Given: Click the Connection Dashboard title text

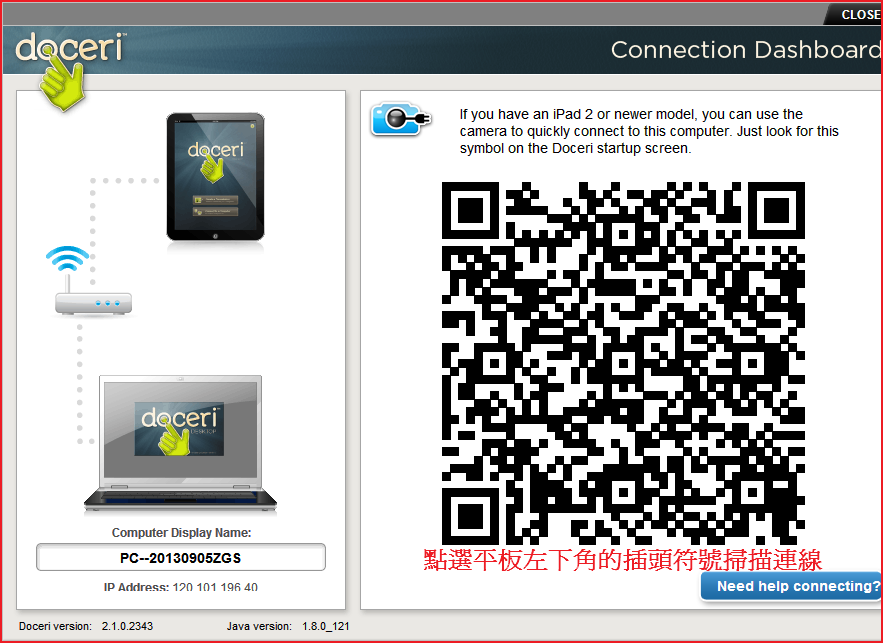Looking at the screenshot, I should click(x=746, y=50).
